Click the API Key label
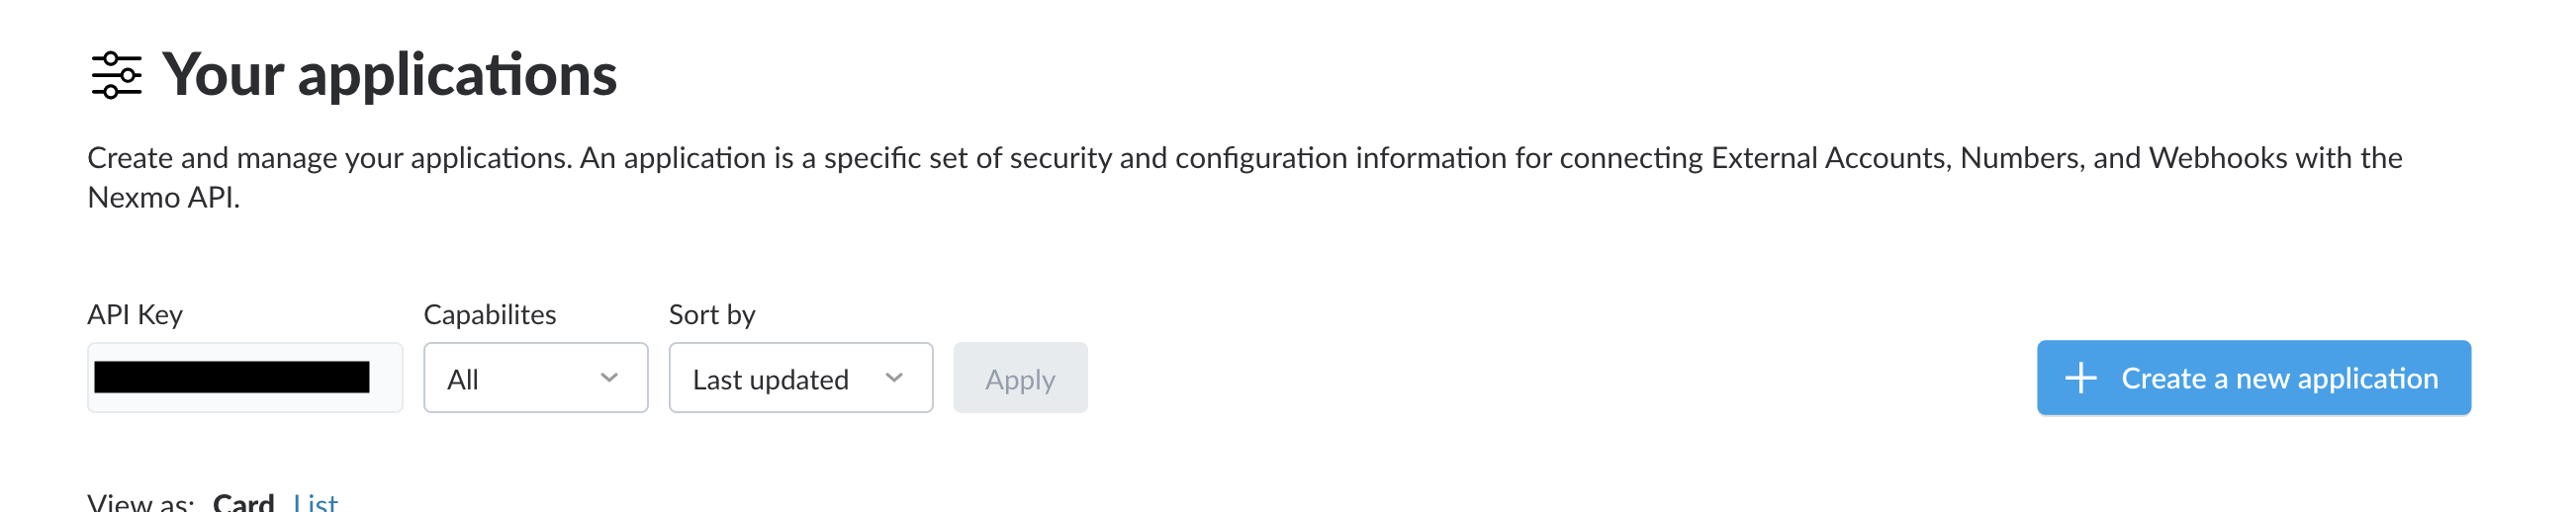Image resolution: width=2576 pixels, height=512 pixels. [x=135, y=315]
